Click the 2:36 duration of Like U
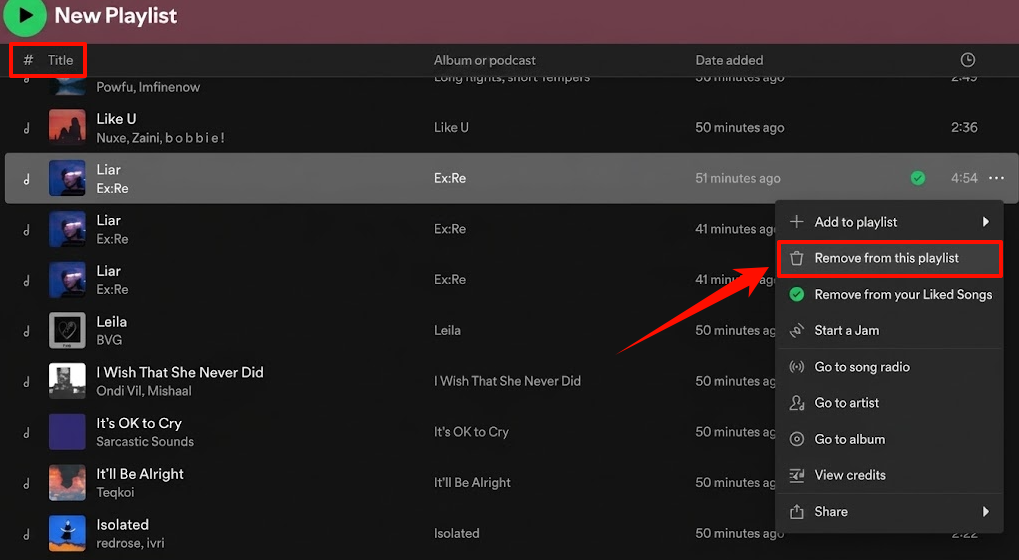Screen dimensions: 1019x560 click(x=964, y=127)
